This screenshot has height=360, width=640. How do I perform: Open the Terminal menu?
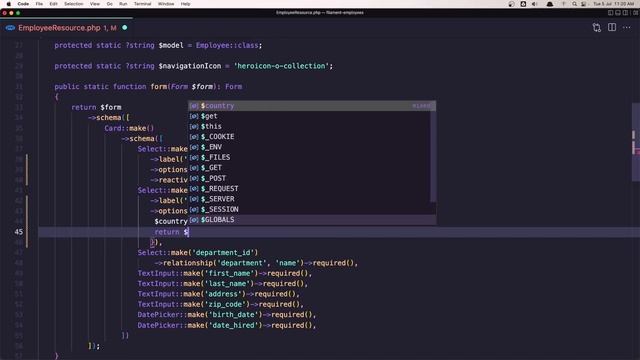coord(142,4)
